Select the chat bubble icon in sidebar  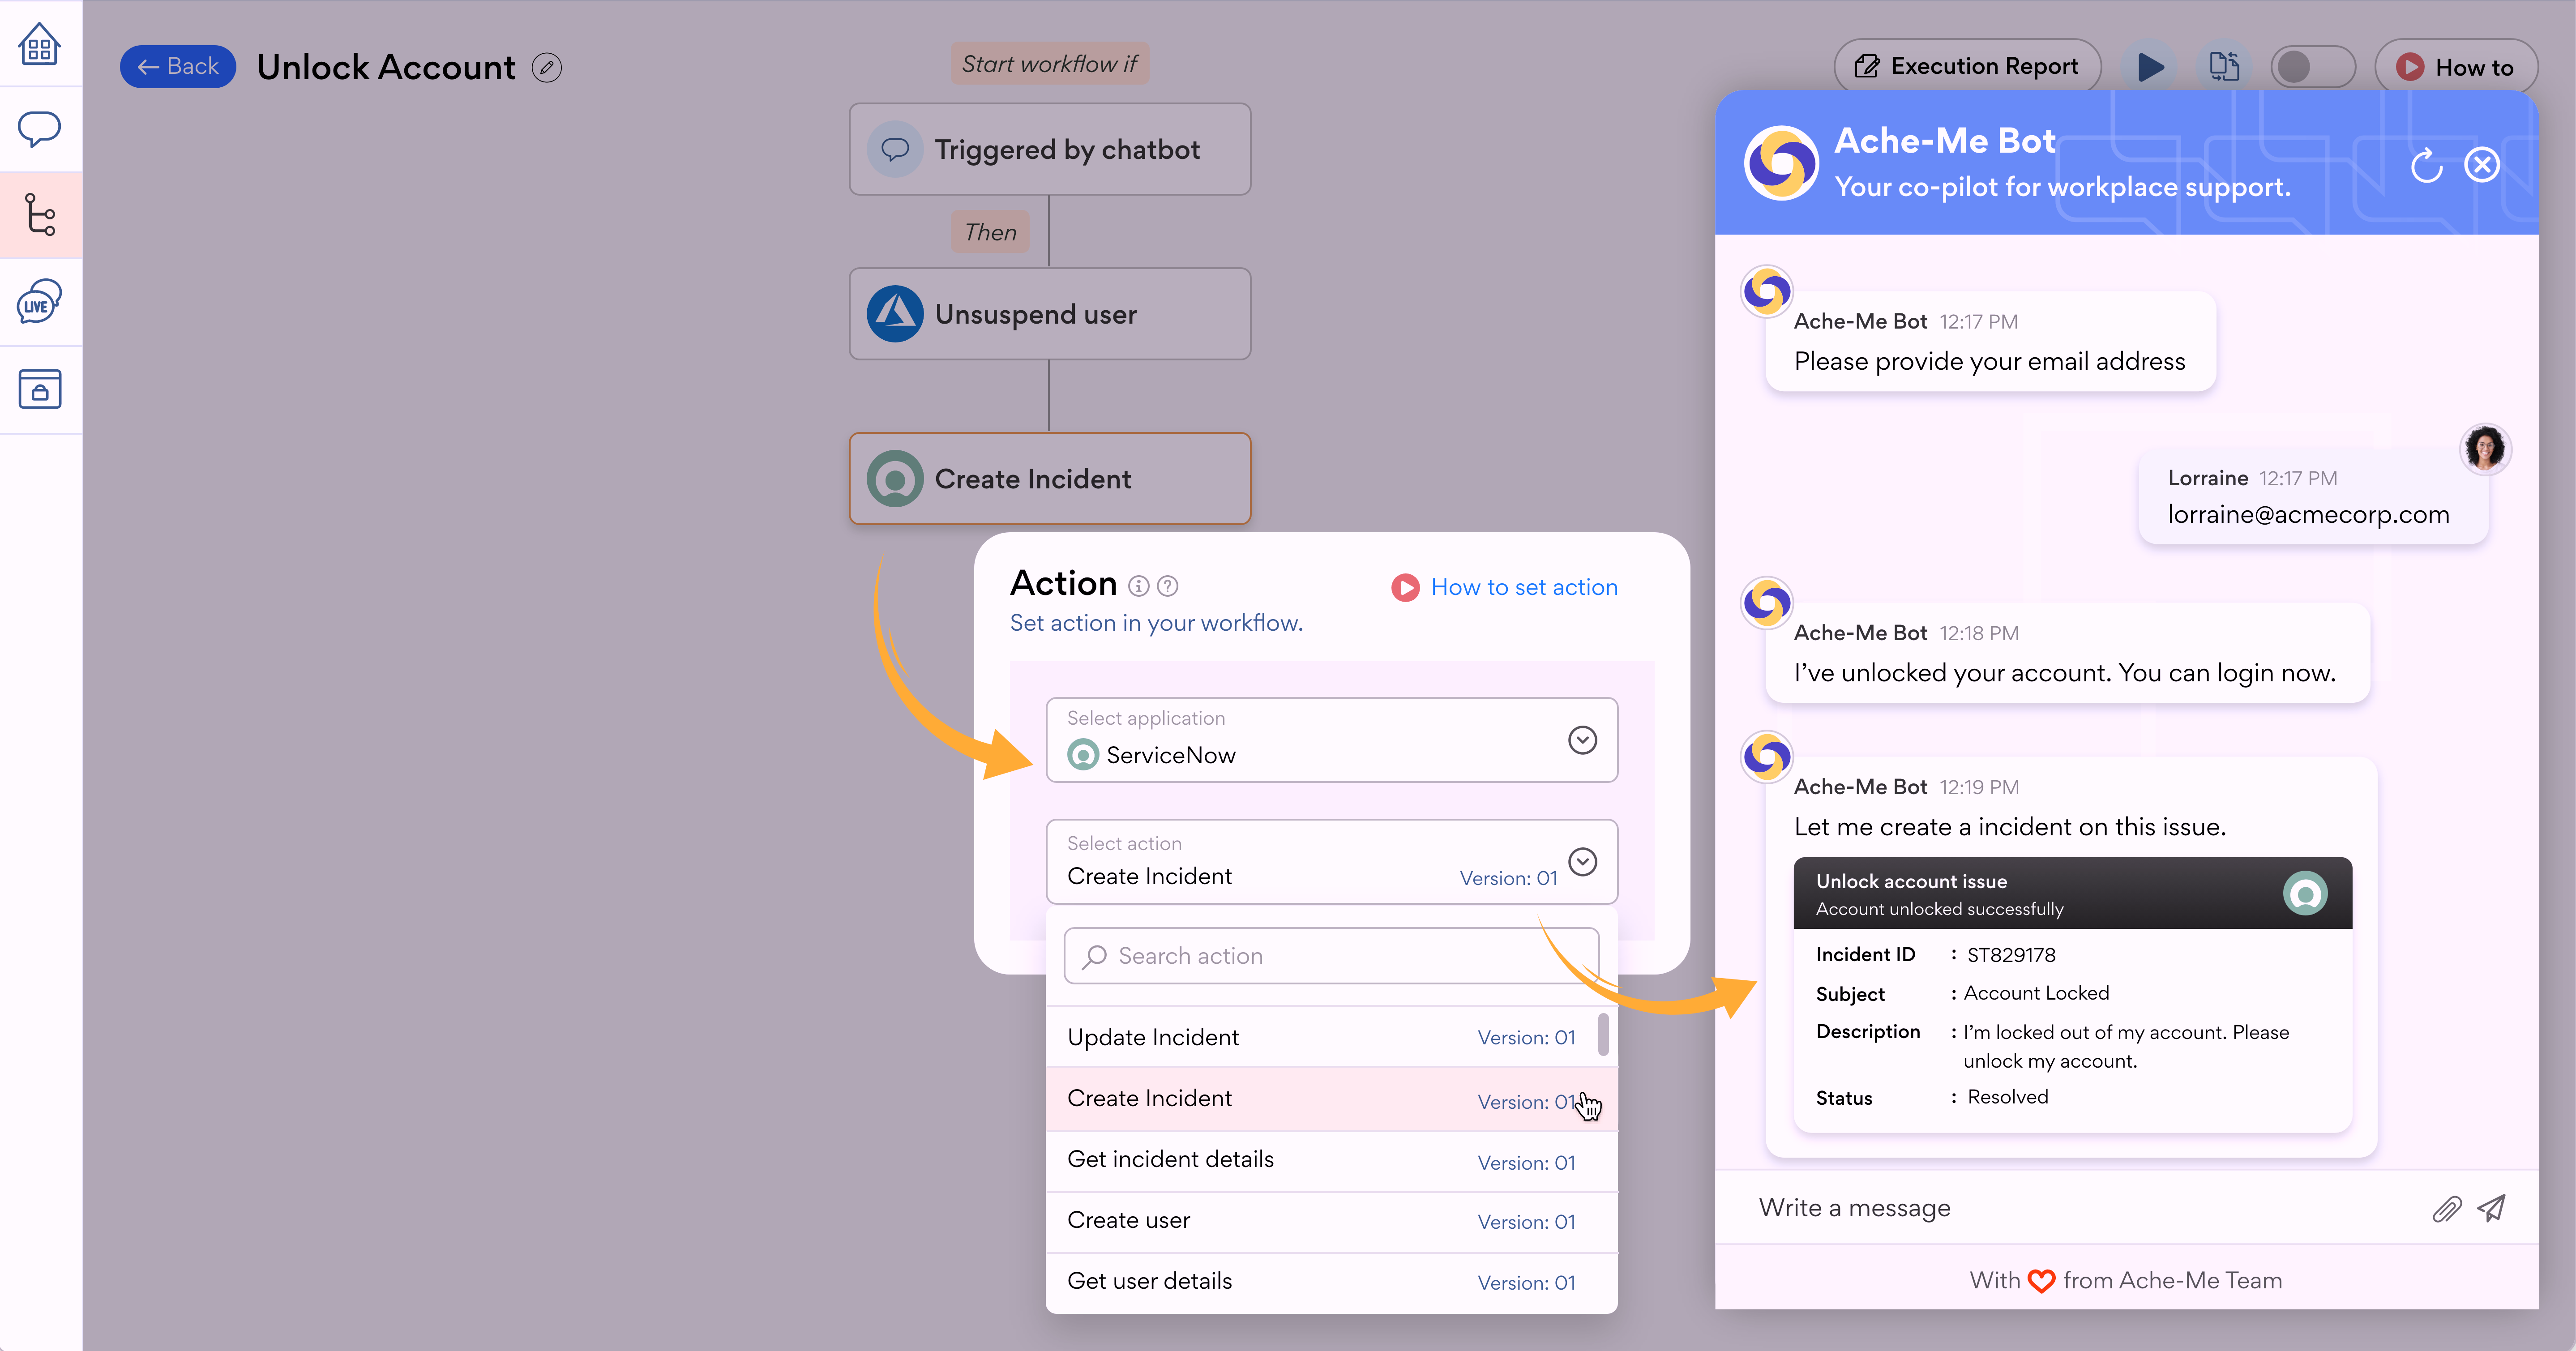[40, 128]
